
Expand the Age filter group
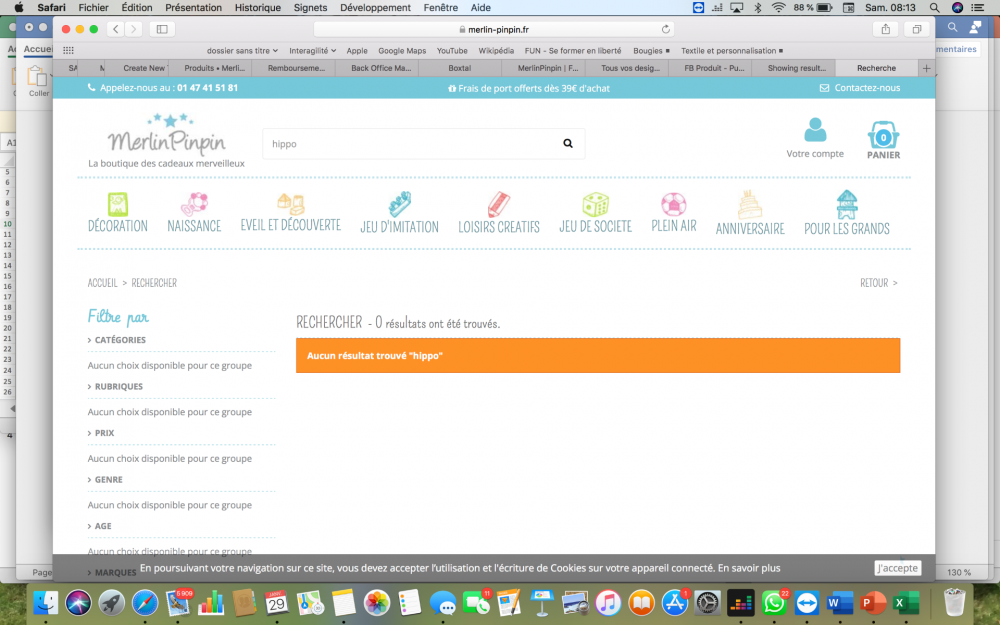point(99,526)
